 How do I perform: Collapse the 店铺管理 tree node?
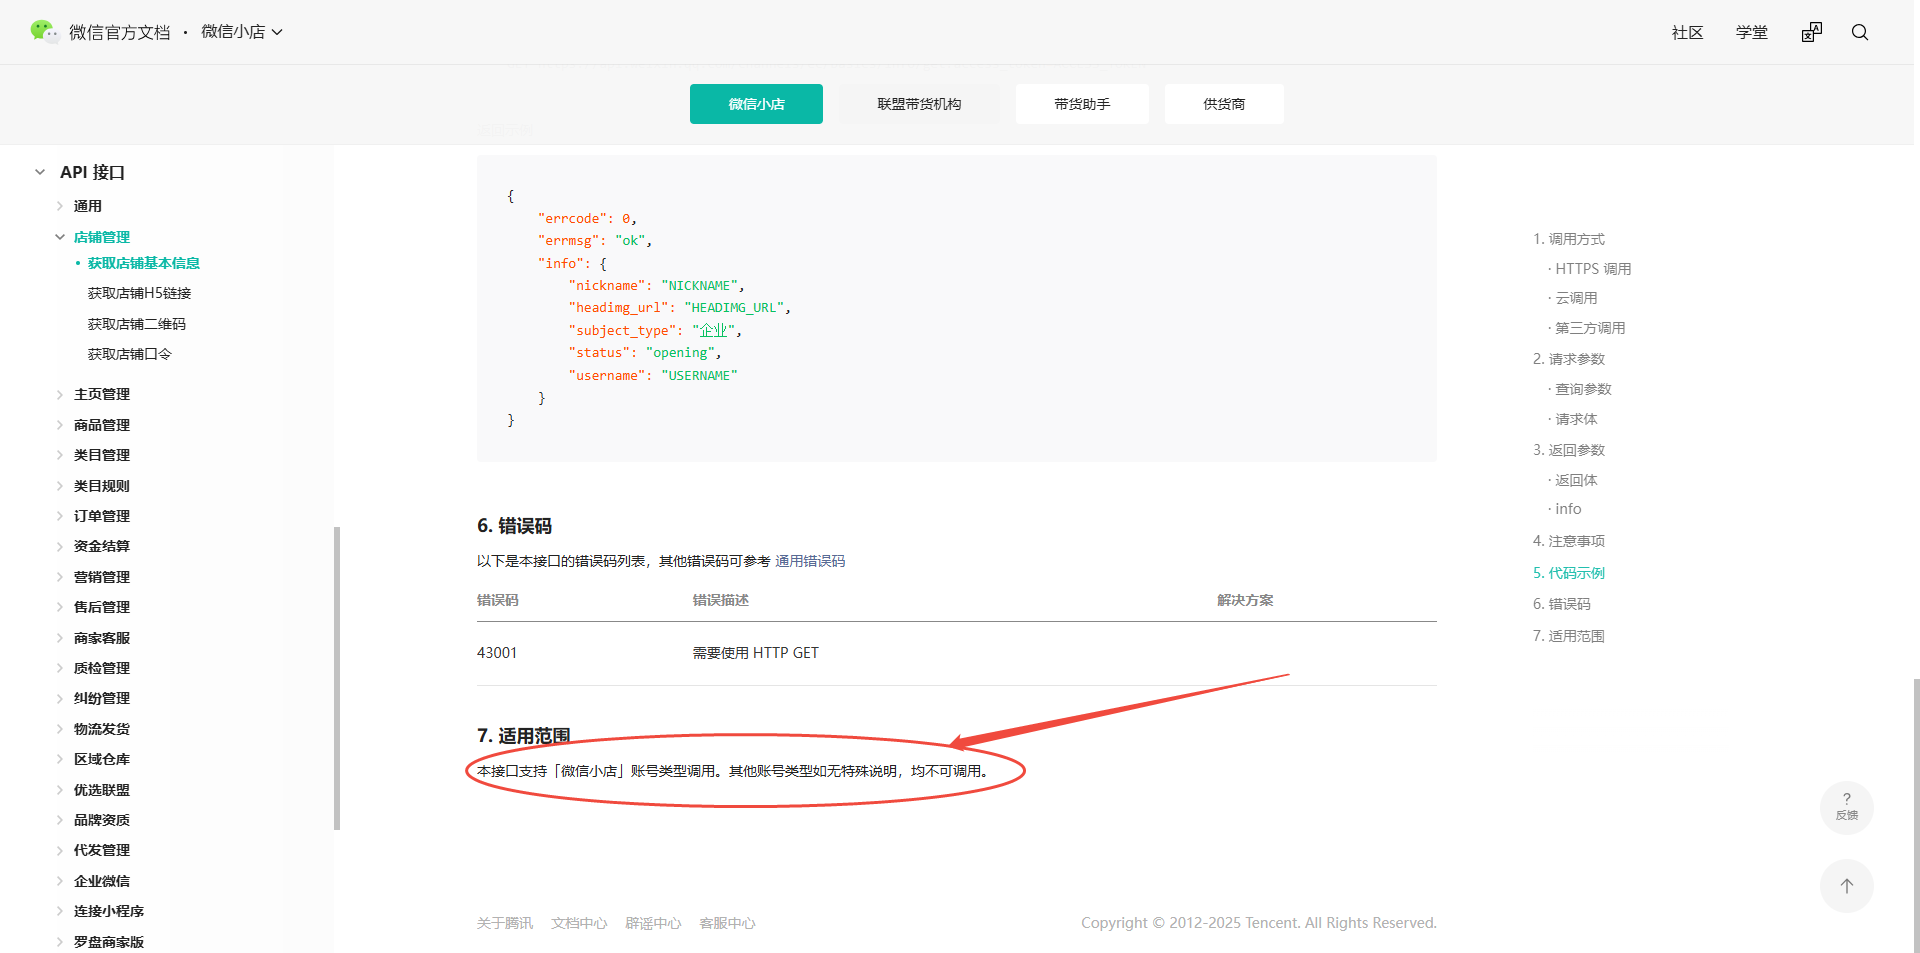coord(60,237)
